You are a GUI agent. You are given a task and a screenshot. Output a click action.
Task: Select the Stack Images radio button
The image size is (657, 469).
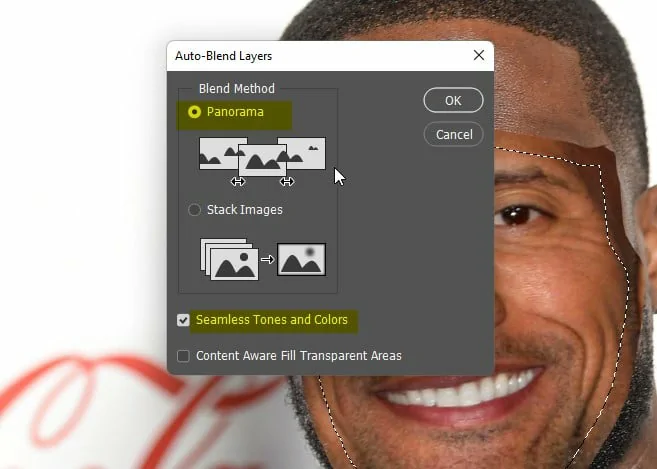tap(194, 210)
